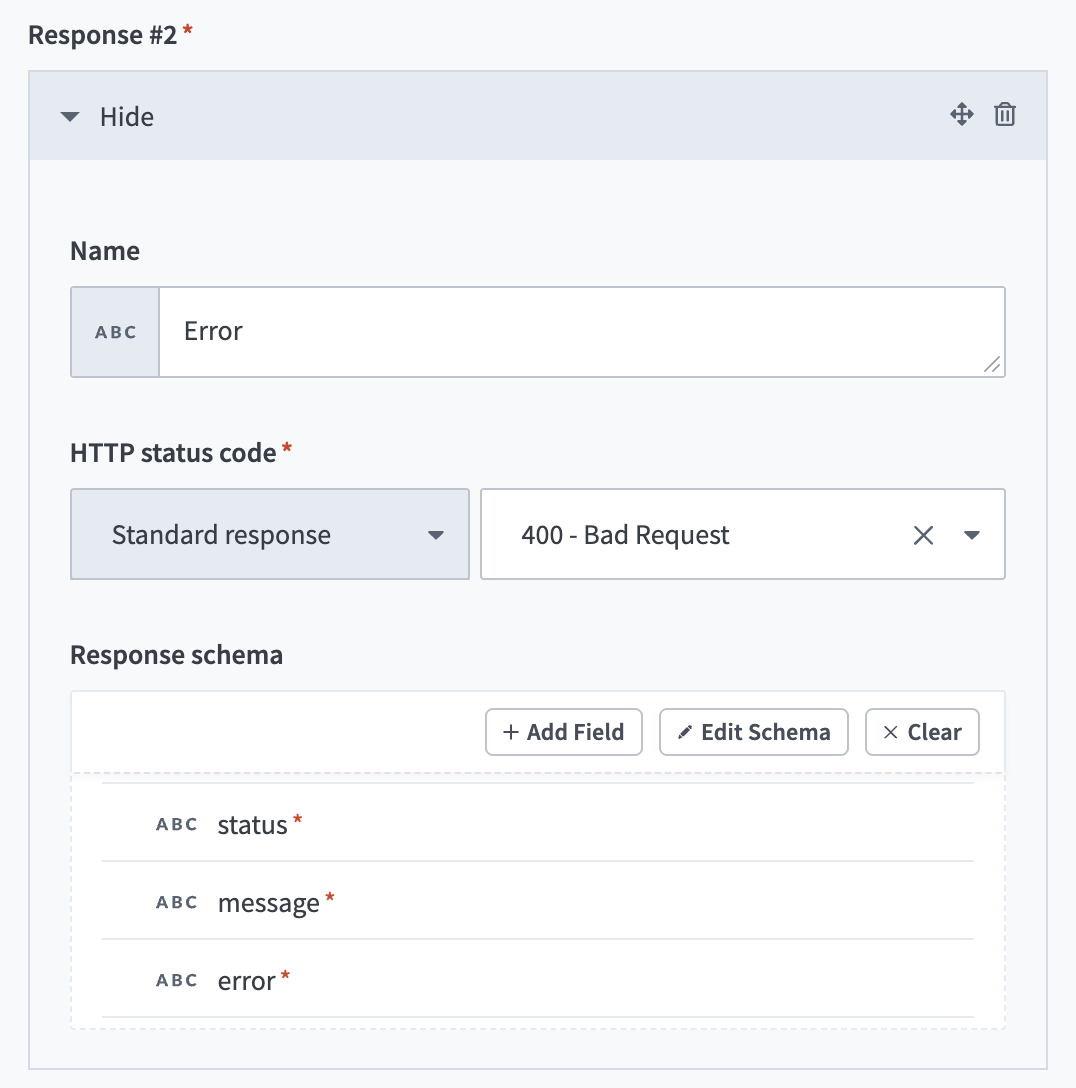Click the four-arrow move handle icon
1076x1088 pixels.
[961, 115]
